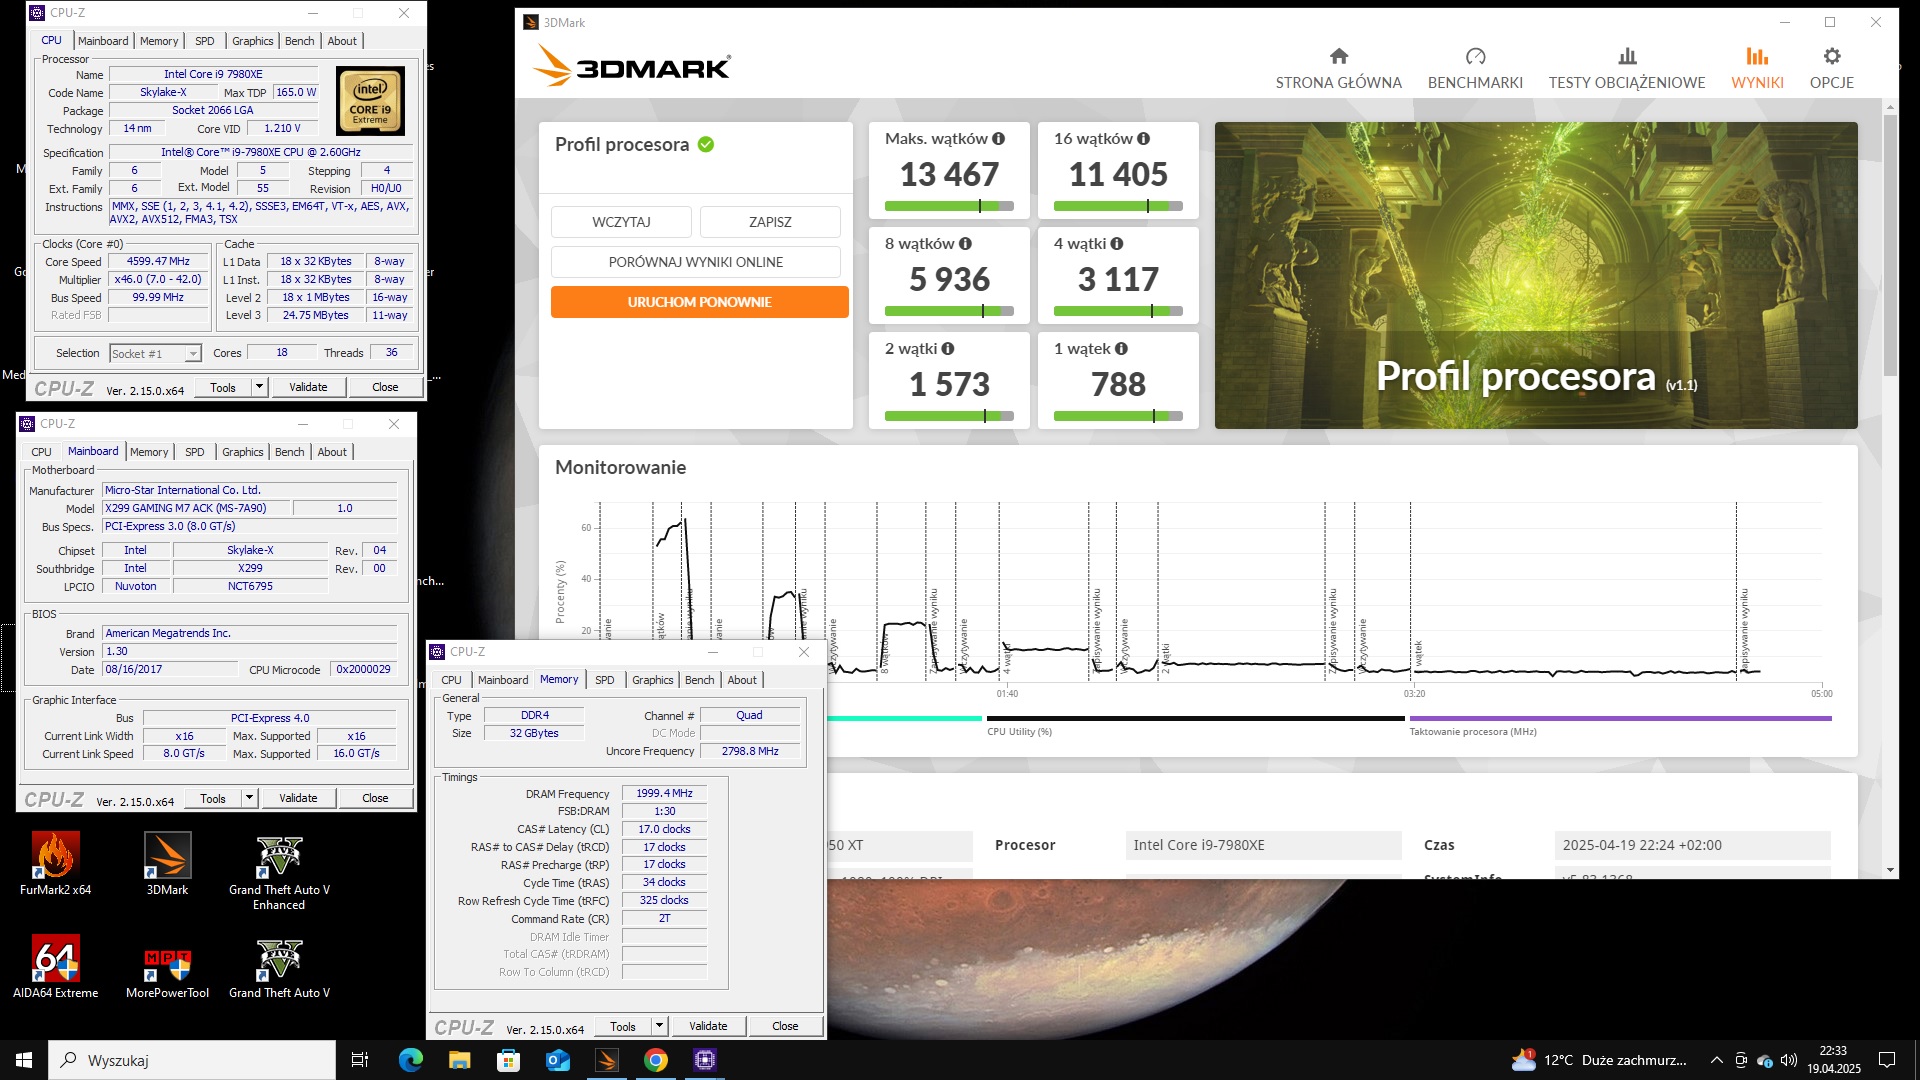
Task: Click the 16 wątków score progress bar
Action: pos(1118,206)
